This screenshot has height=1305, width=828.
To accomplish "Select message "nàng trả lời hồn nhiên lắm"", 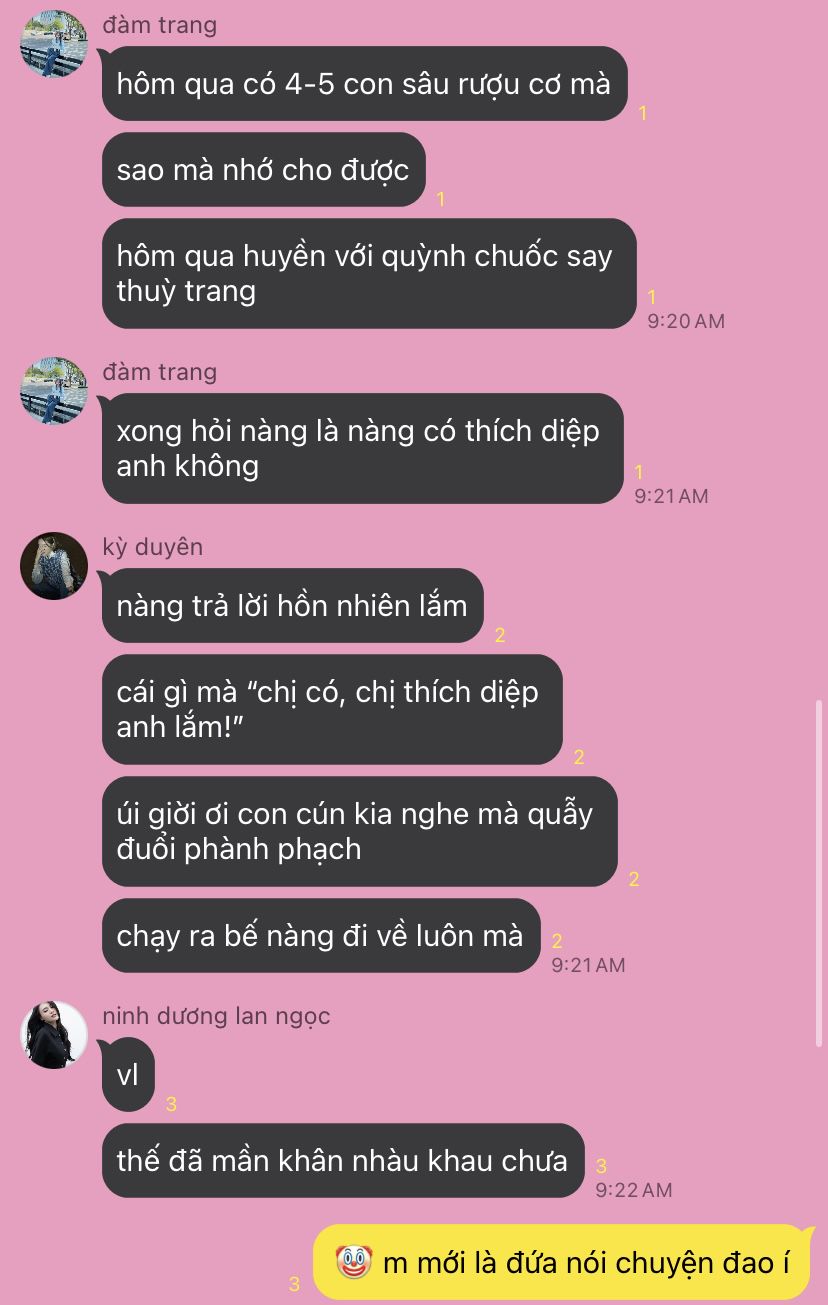I will click(x=292, y=606).
